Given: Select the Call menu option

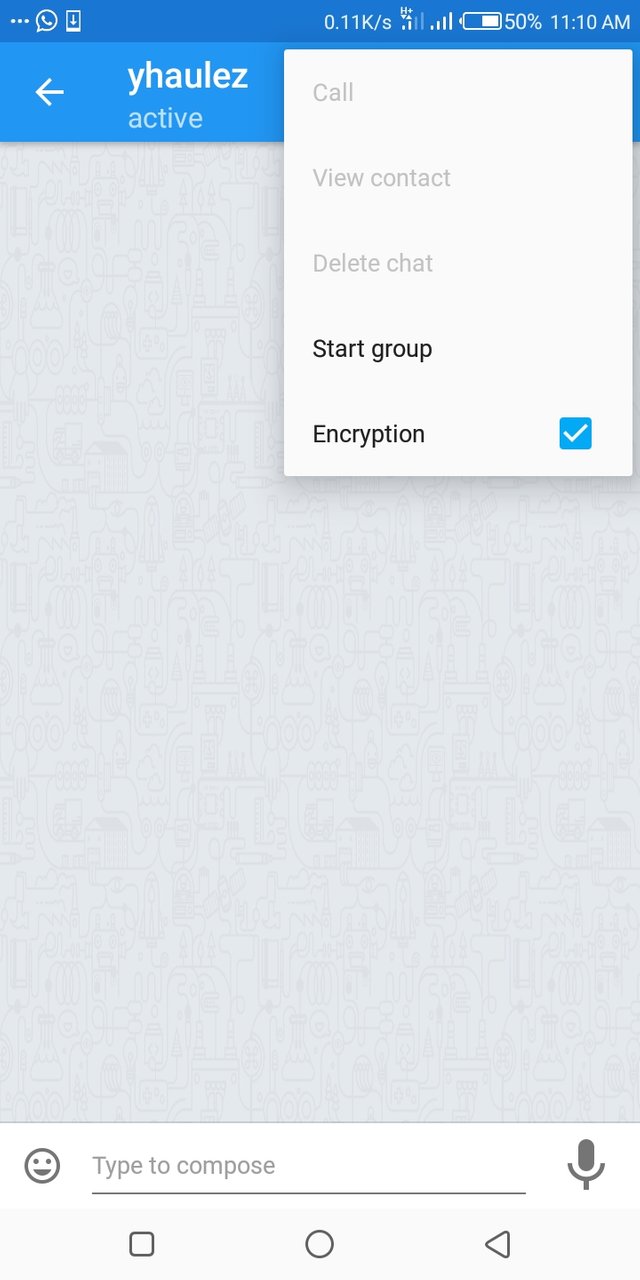Looking at the screenshot, I should tap(333, 92).
